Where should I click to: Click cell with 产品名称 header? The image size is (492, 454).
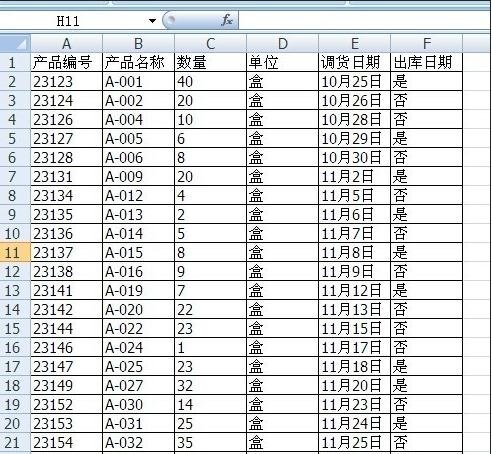click(139, 62)
